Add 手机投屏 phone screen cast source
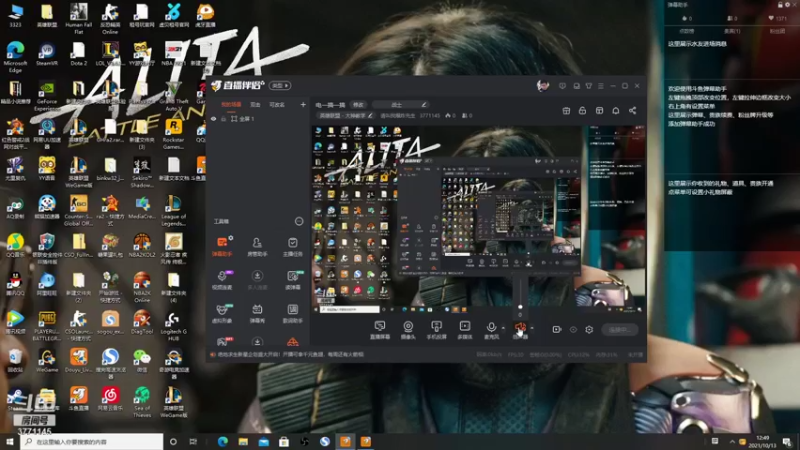800x450 pixels. tap(436, 330)
